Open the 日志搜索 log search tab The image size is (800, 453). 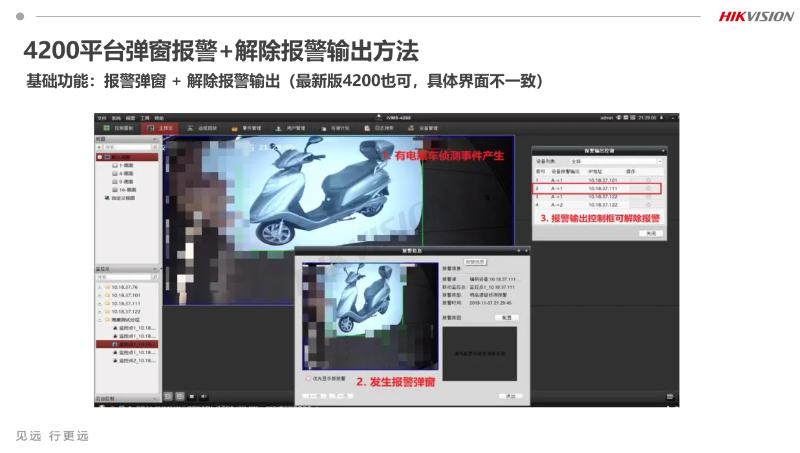pos(379,128)
